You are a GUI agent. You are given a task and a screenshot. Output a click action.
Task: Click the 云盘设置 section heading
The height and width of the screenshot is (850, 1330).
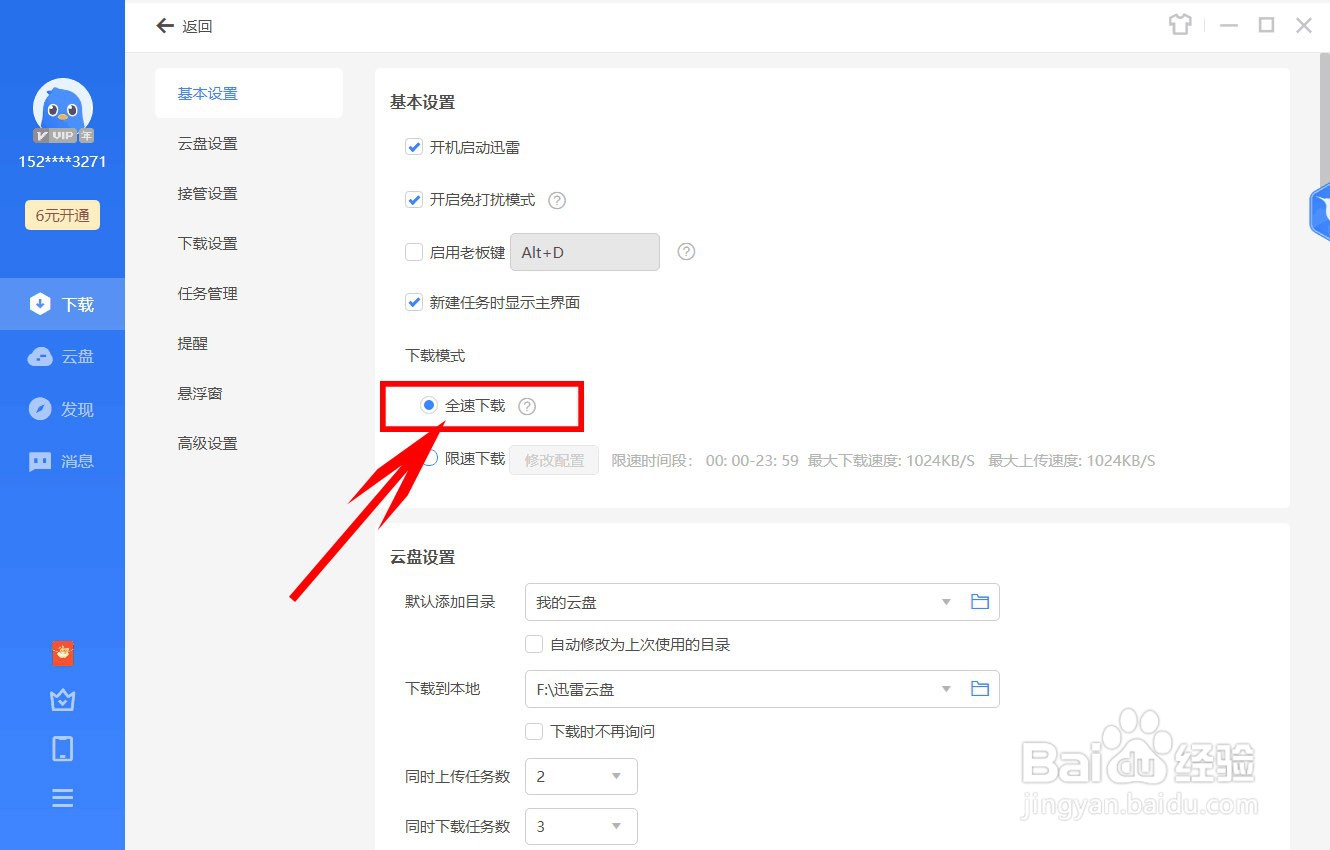click(x=422, y=557)
